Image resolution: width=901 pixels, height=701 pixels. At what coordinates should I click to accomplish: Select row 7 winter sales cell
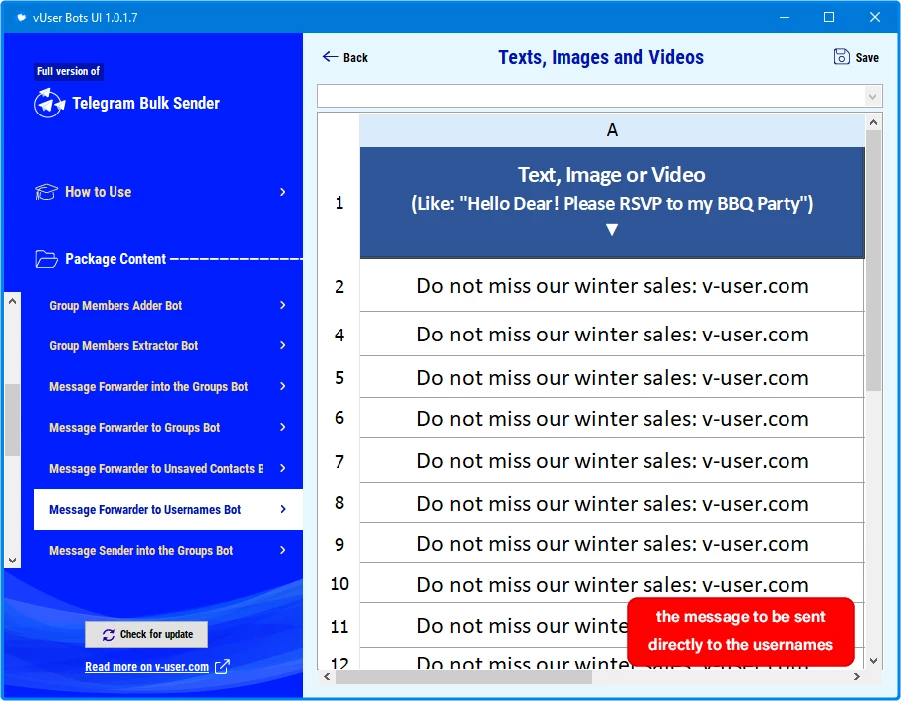click(x=612, y=461)
